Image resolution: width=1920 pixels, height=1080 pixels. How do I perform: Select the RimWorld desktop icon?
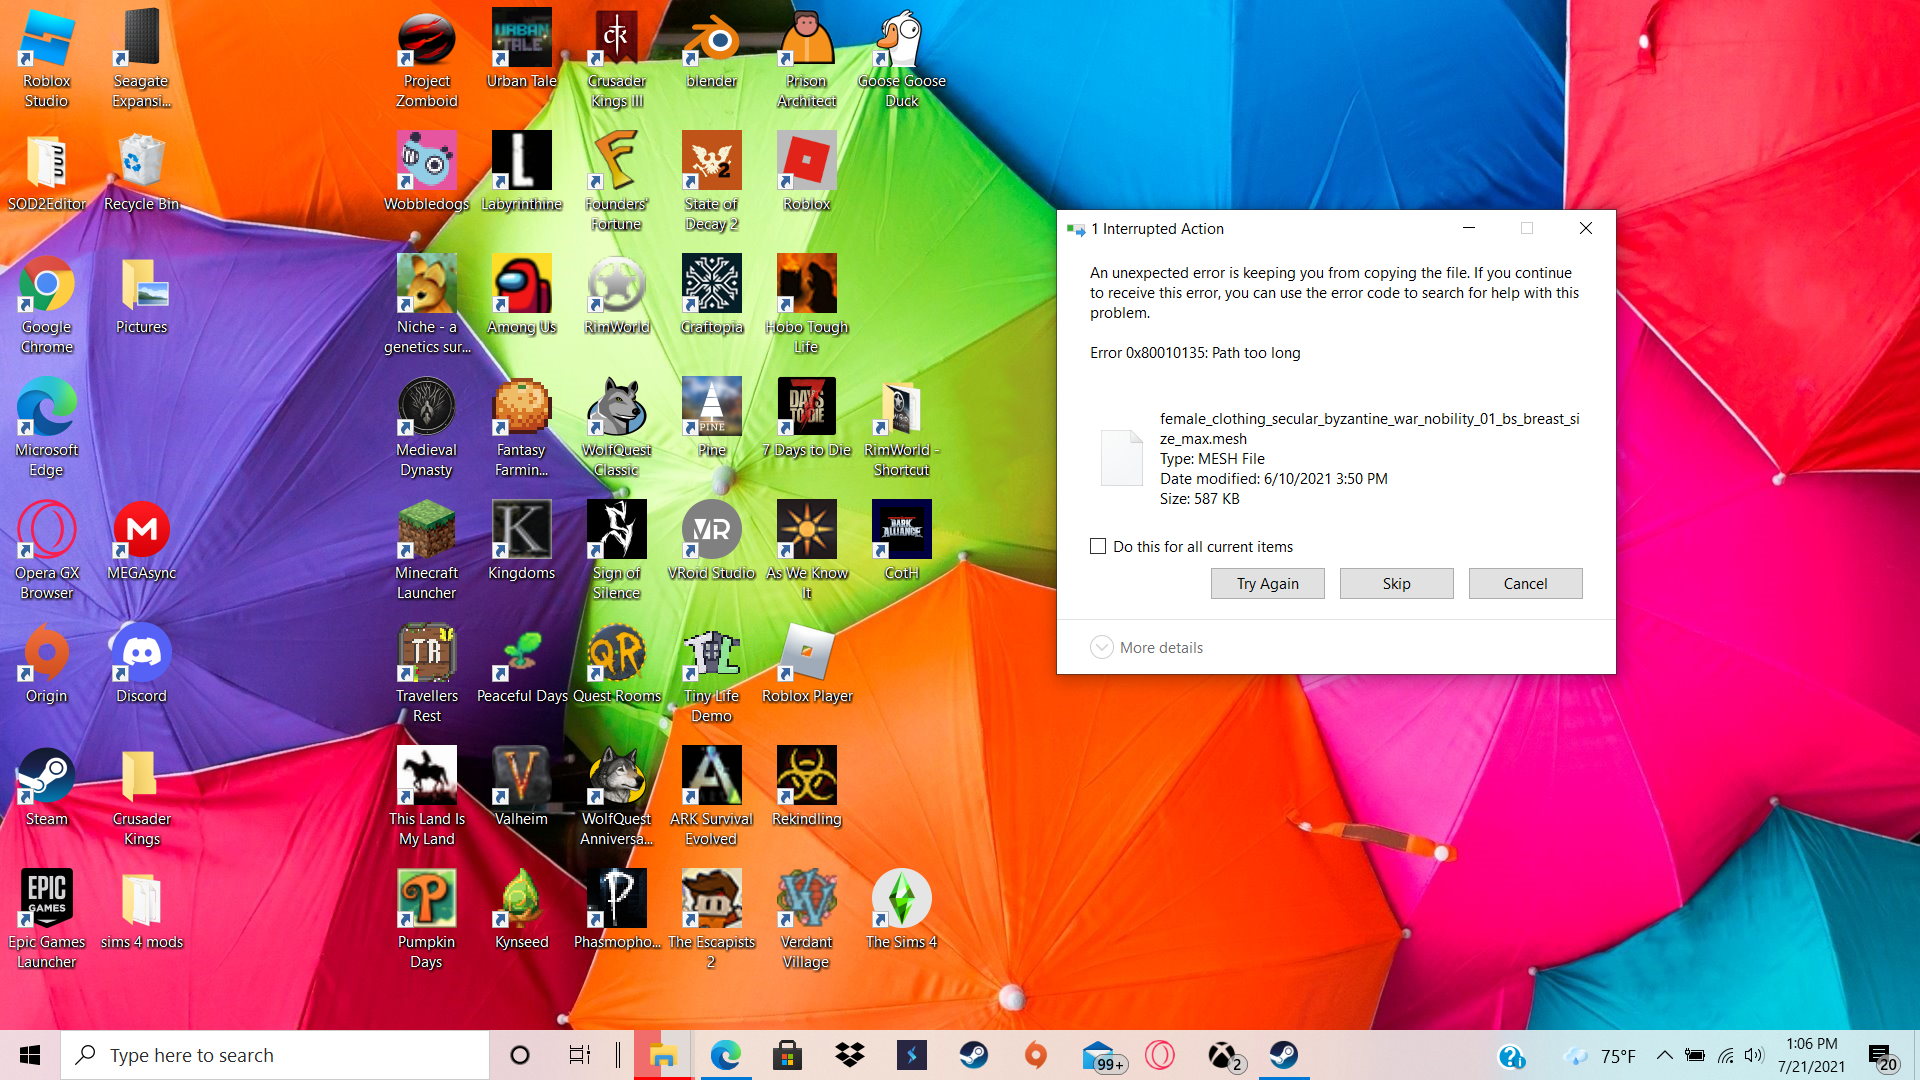click(616, 295)
